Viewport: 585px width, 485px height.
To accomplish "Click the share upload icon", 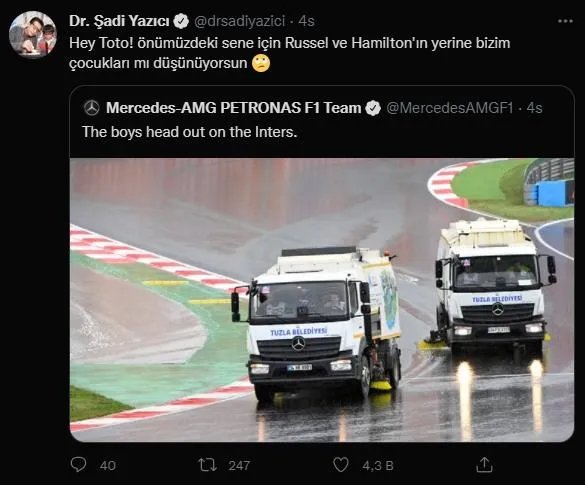I will [484, 465].
